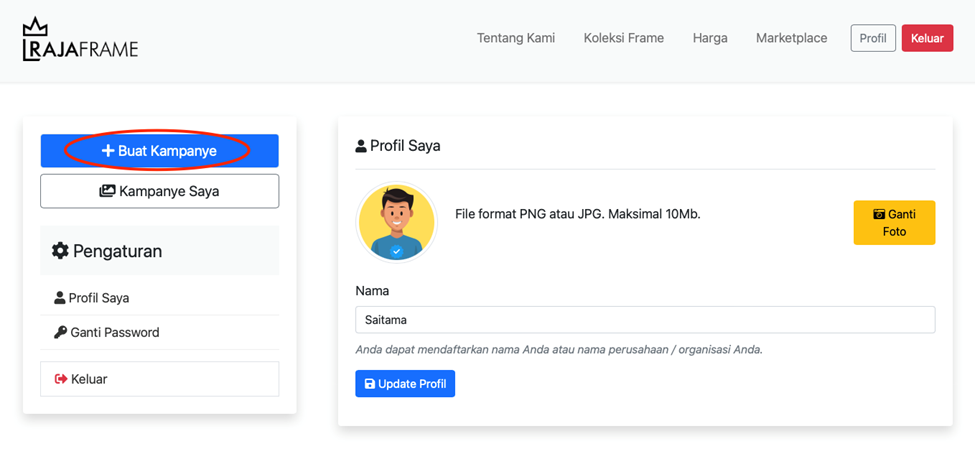Go to Koleksi Frame in the navbar
Image resolution: width=975 pixels, height=449 pixels.
pyautogui.click(x=623, y=38)
